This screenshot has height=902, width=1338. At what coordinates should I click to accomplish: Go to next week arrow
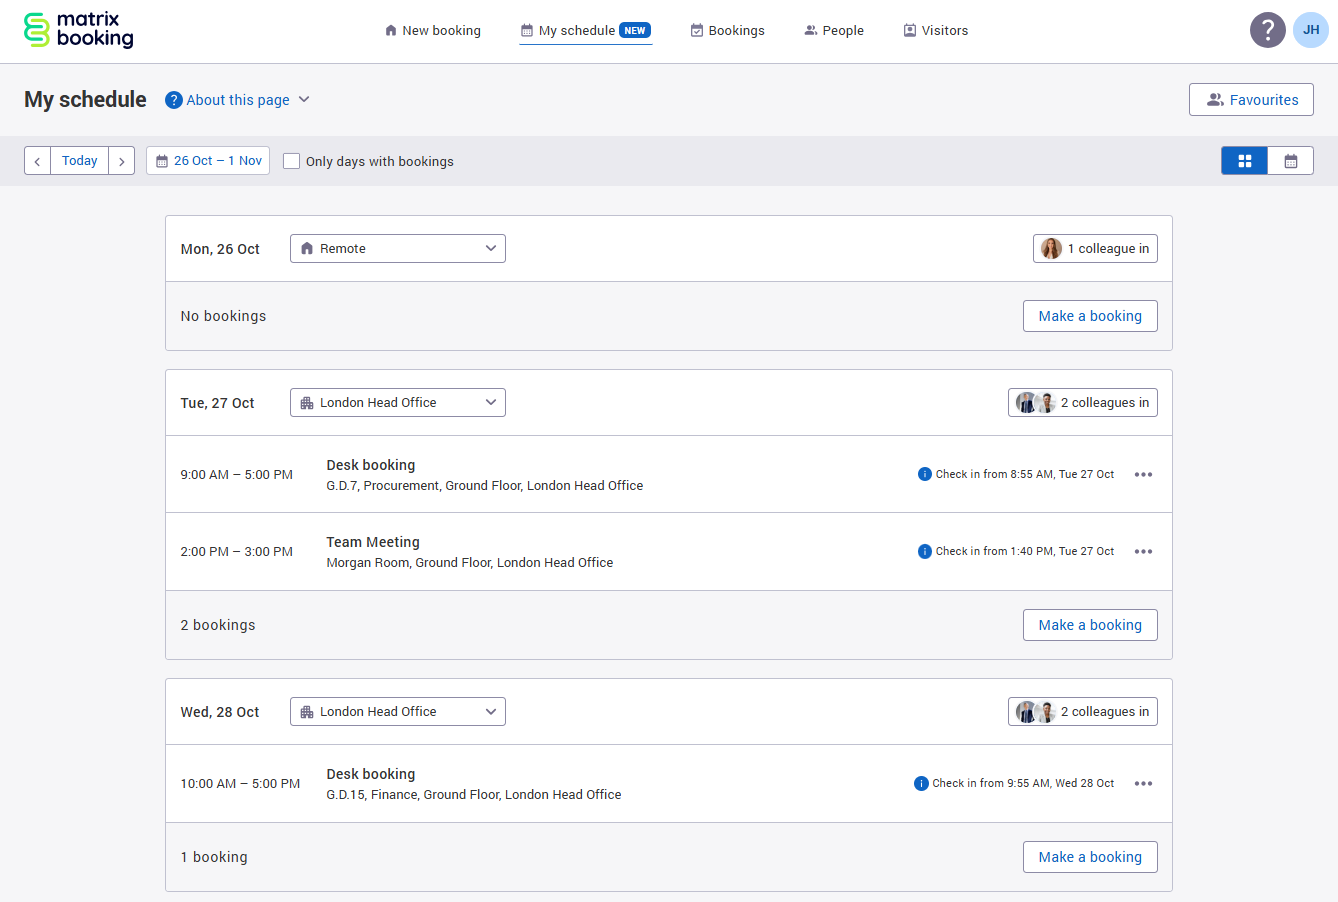122,161
